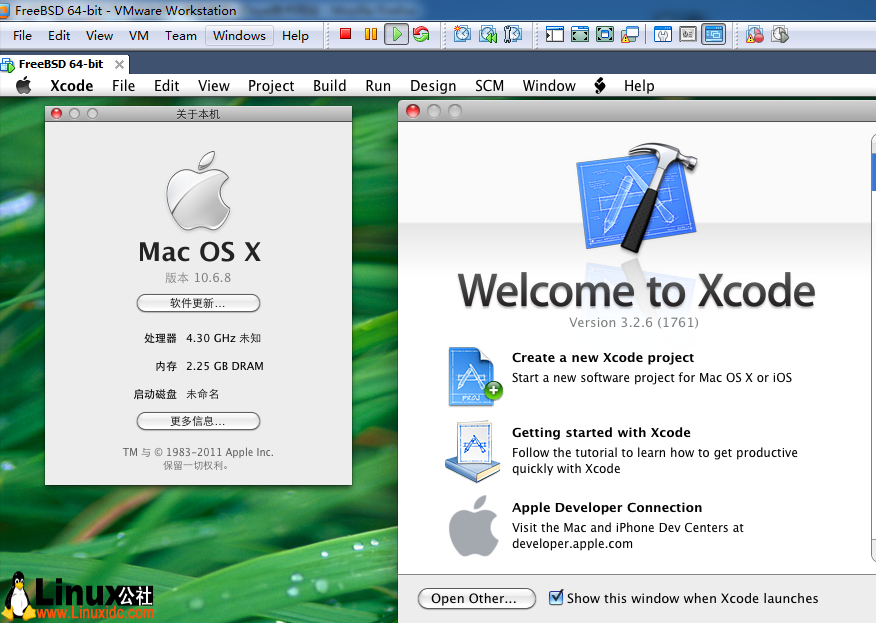Suspend the virtual machine

pyautogui.click(x=370, y=33)
